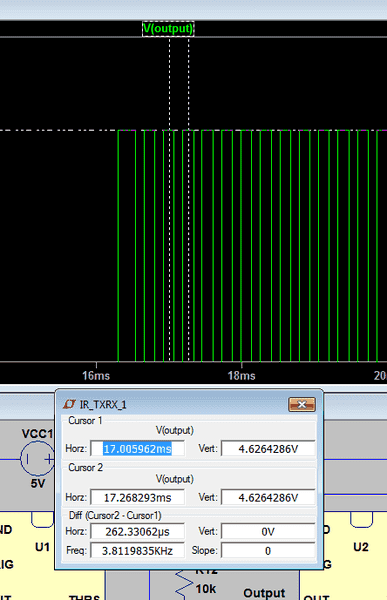Viewport: 387px width, 600px height.
Task: Click Cursor 2 Horz field 17.268293ms
Action: click(137, 497)
